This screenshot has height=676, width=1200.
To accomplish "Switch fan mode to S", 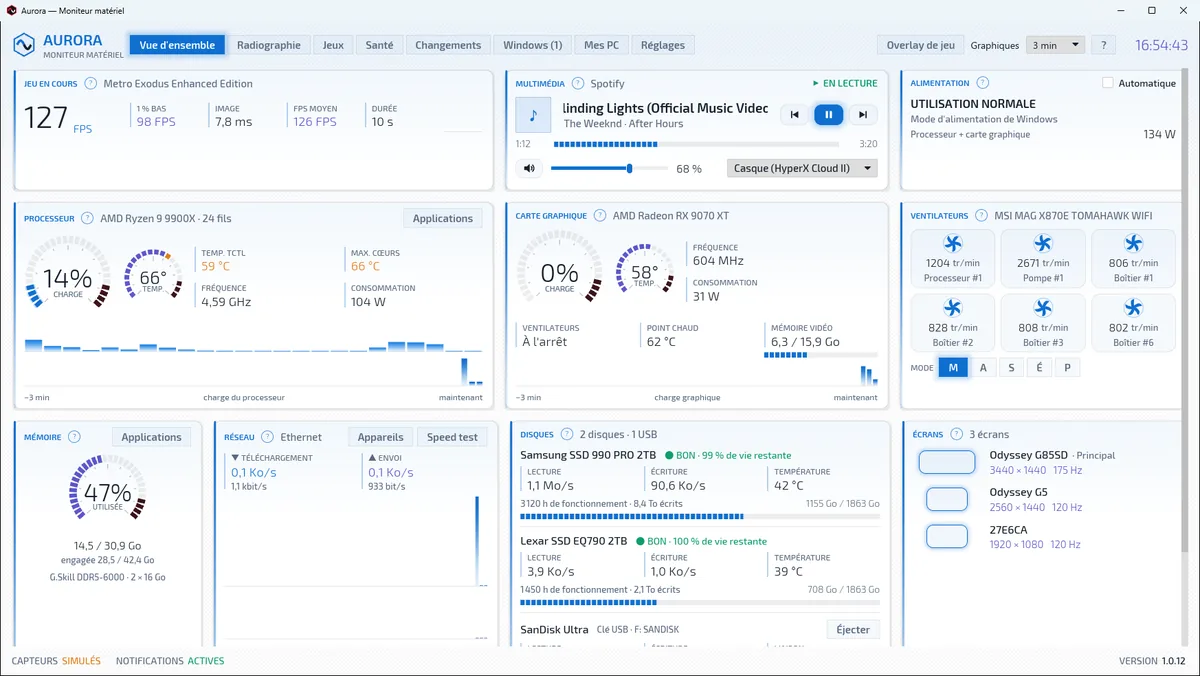I will 1011,368.
